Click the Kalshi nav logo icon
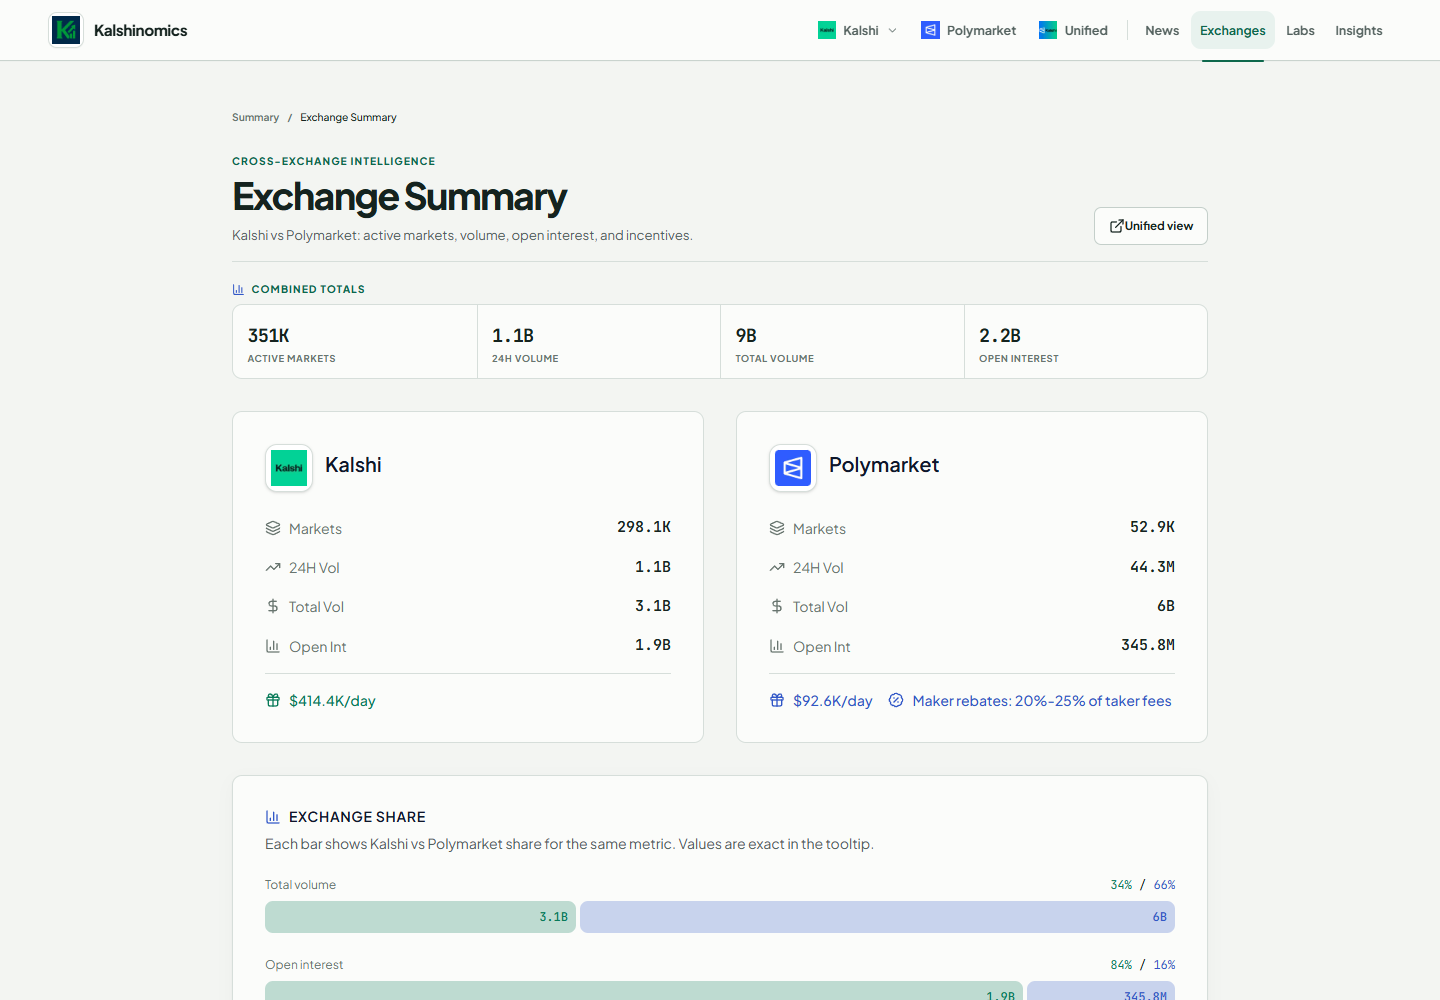 [827, 30]
